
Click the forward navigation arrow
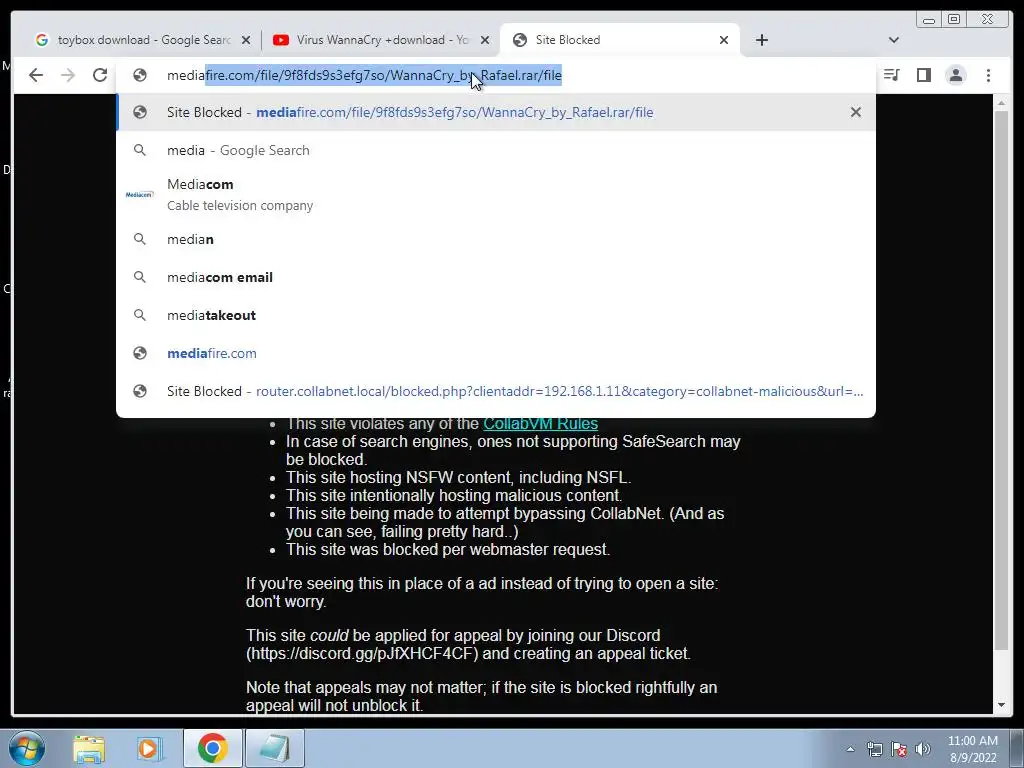[x=68, y=75]
